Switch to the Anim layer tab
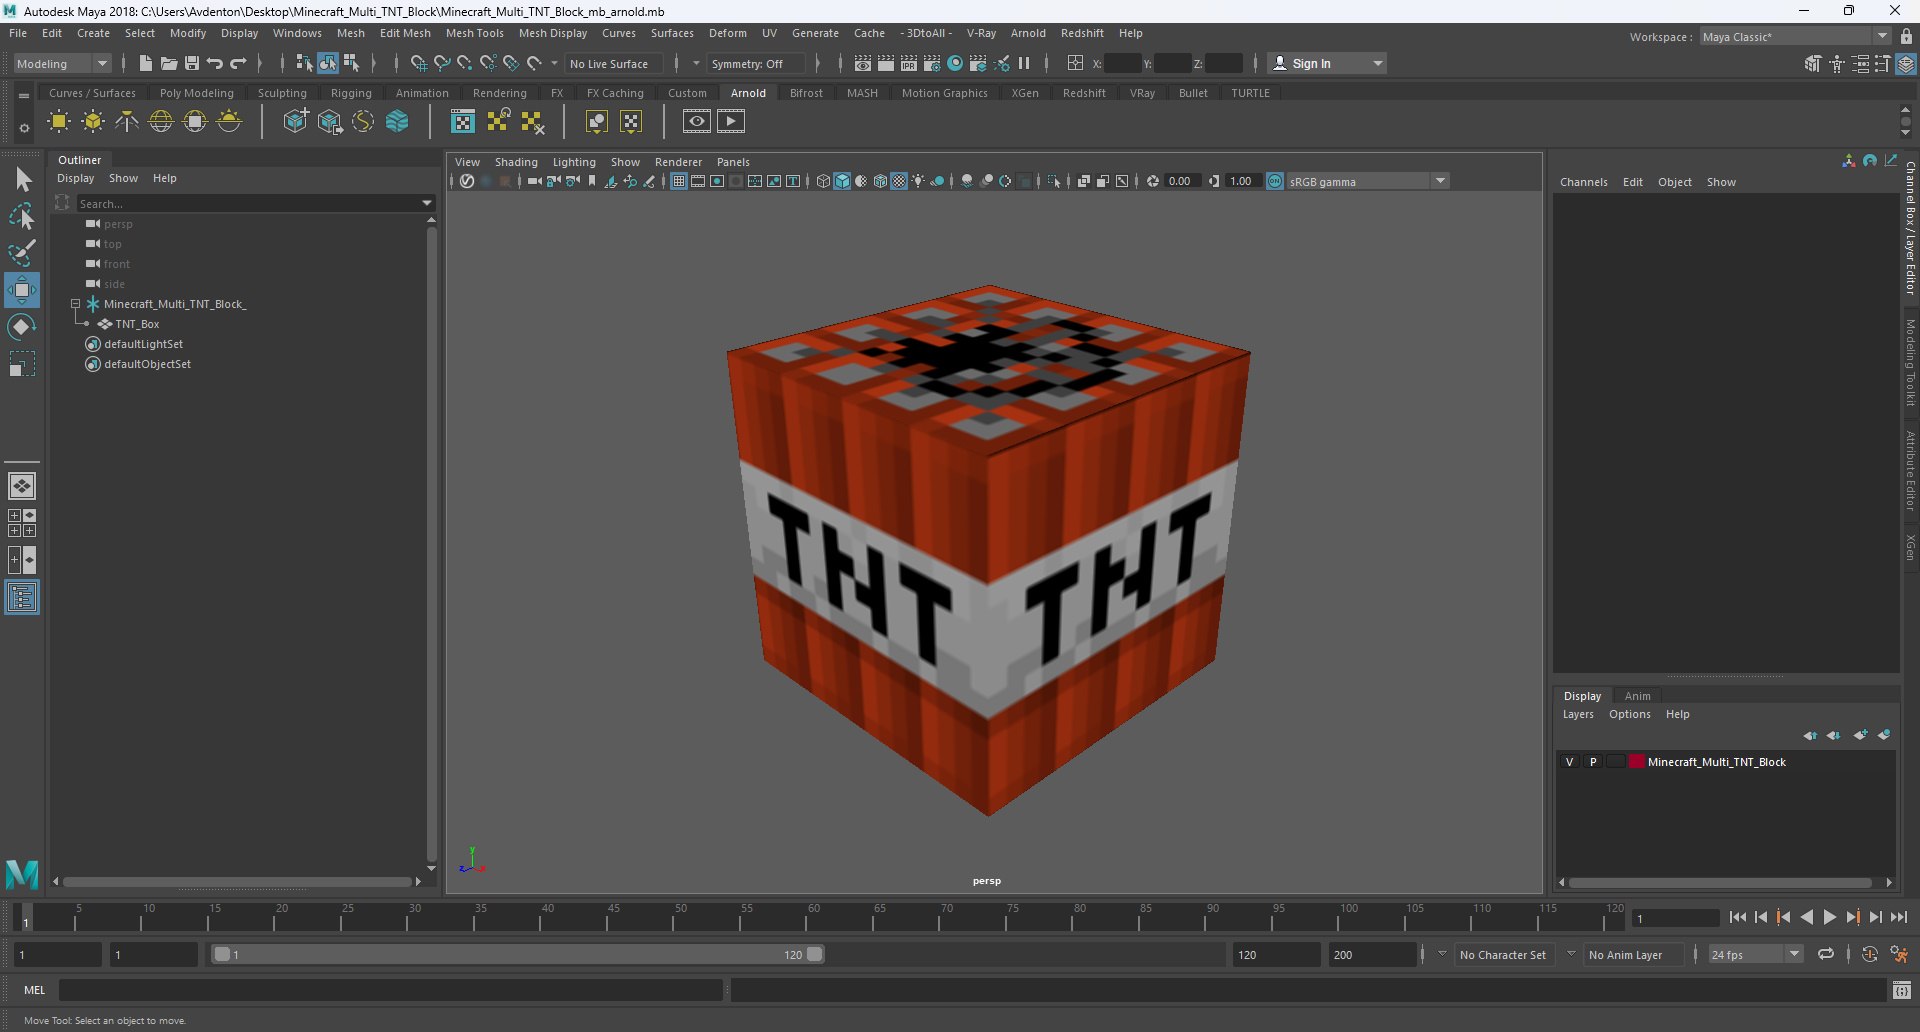Image resolution: width=1920 pixels, height=1032 pixels. point(1637,696)
